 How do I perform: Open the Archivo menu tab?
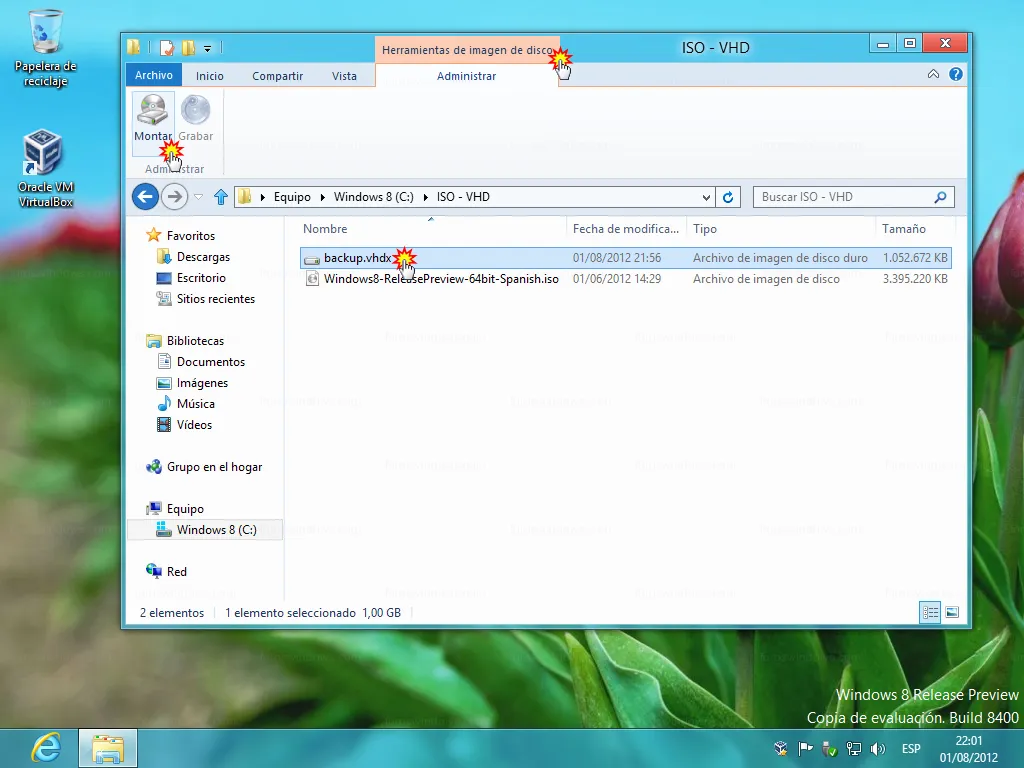tap(153, 75)
